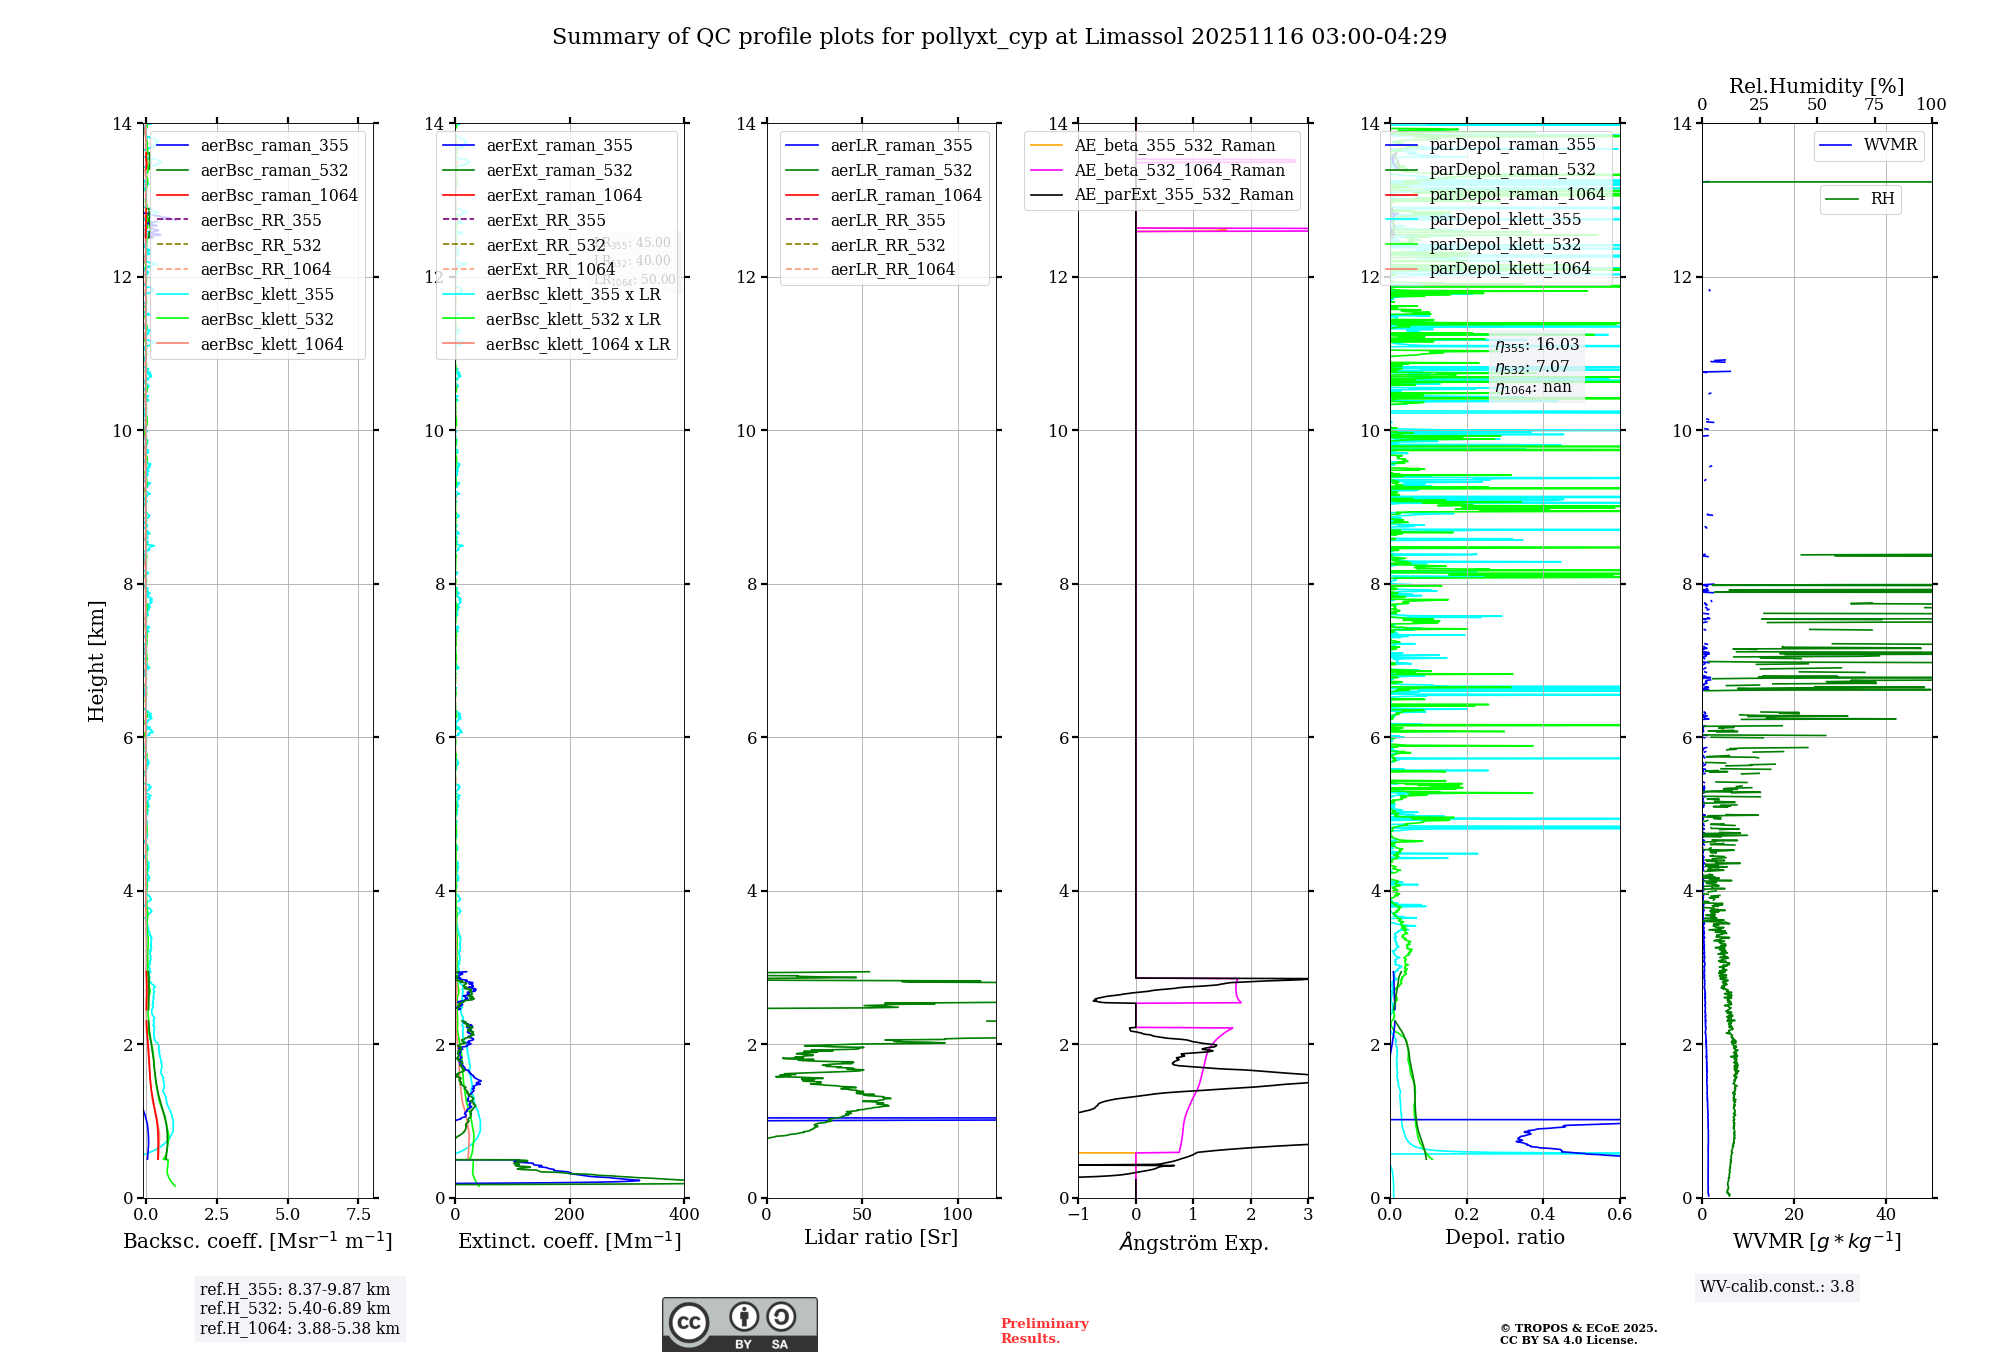Viewport: 2000px width, 1360px height.
Task: Select the aerBsc_klett_1064 legend entry
Action: [x=271, y=345]
